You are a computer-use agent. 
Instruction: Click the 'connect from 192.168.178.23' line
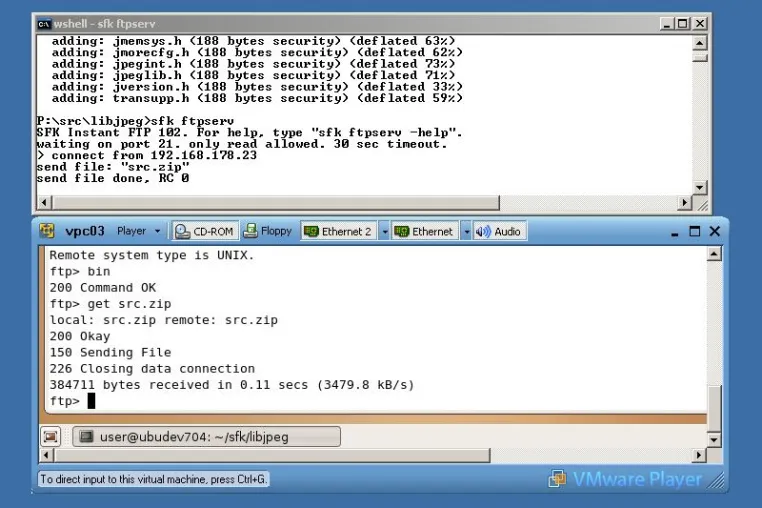tap(147, 156)
